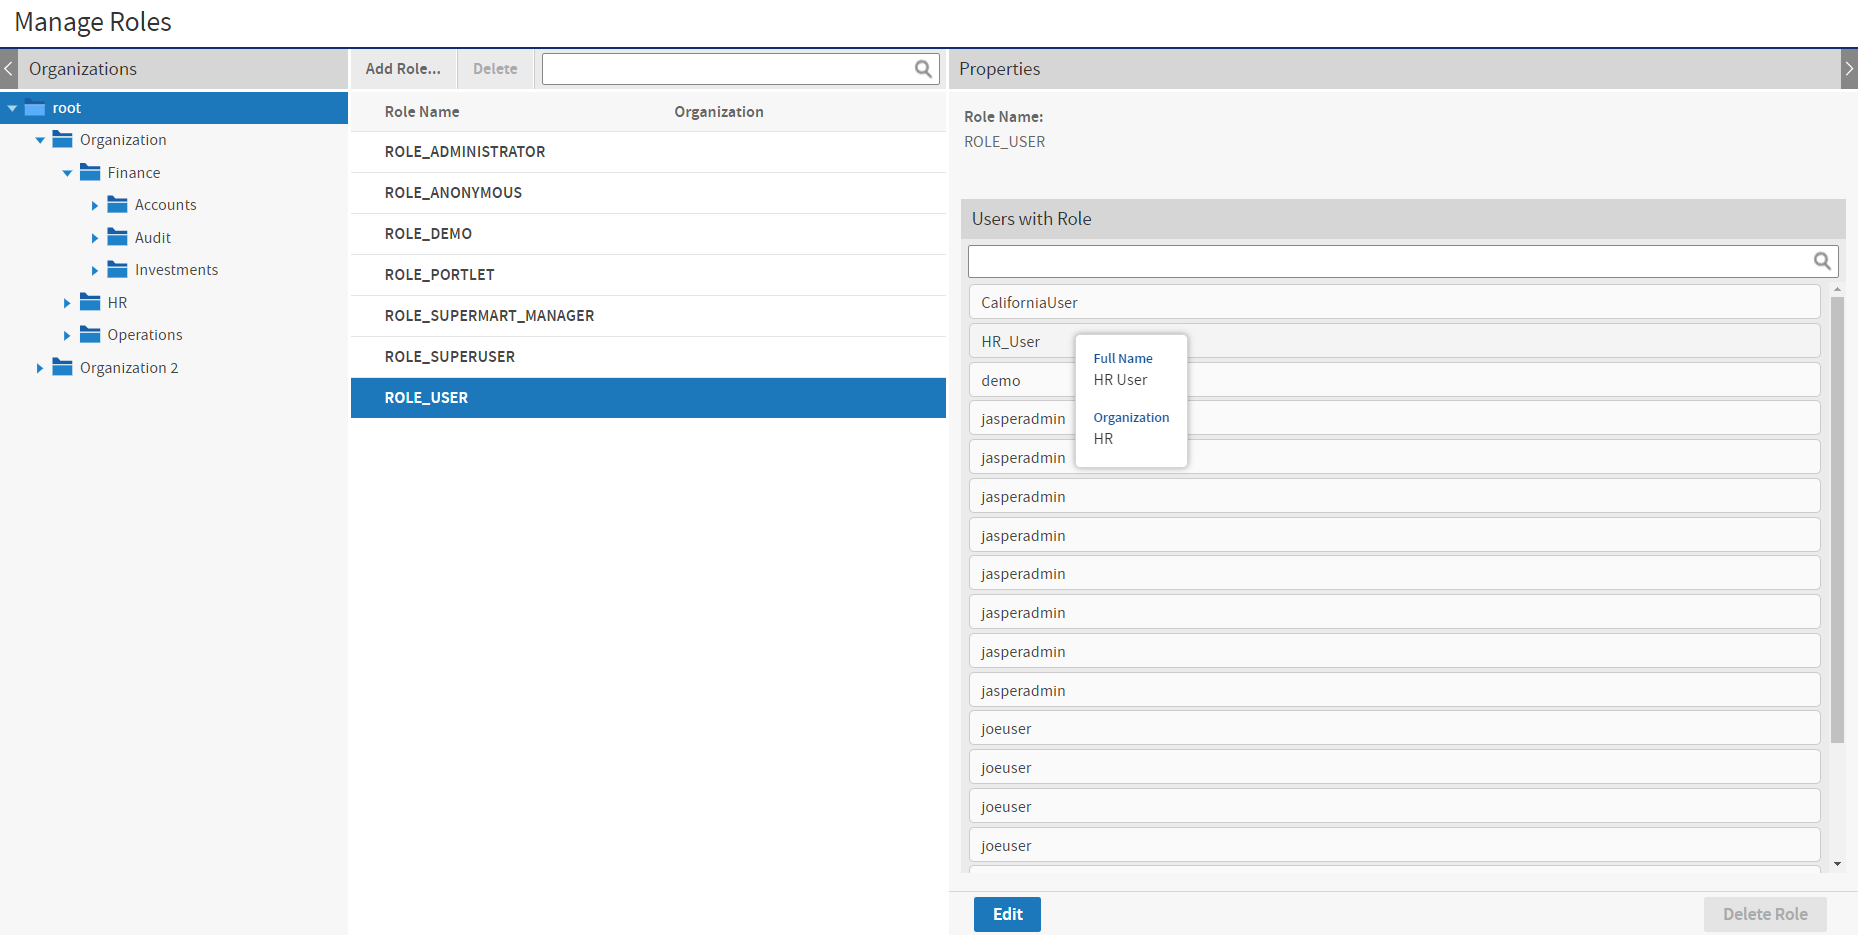The width and height of the screenshot is (1858, 935).
Task: Expand the Organization 2 tree node
Action: [40, 368]
